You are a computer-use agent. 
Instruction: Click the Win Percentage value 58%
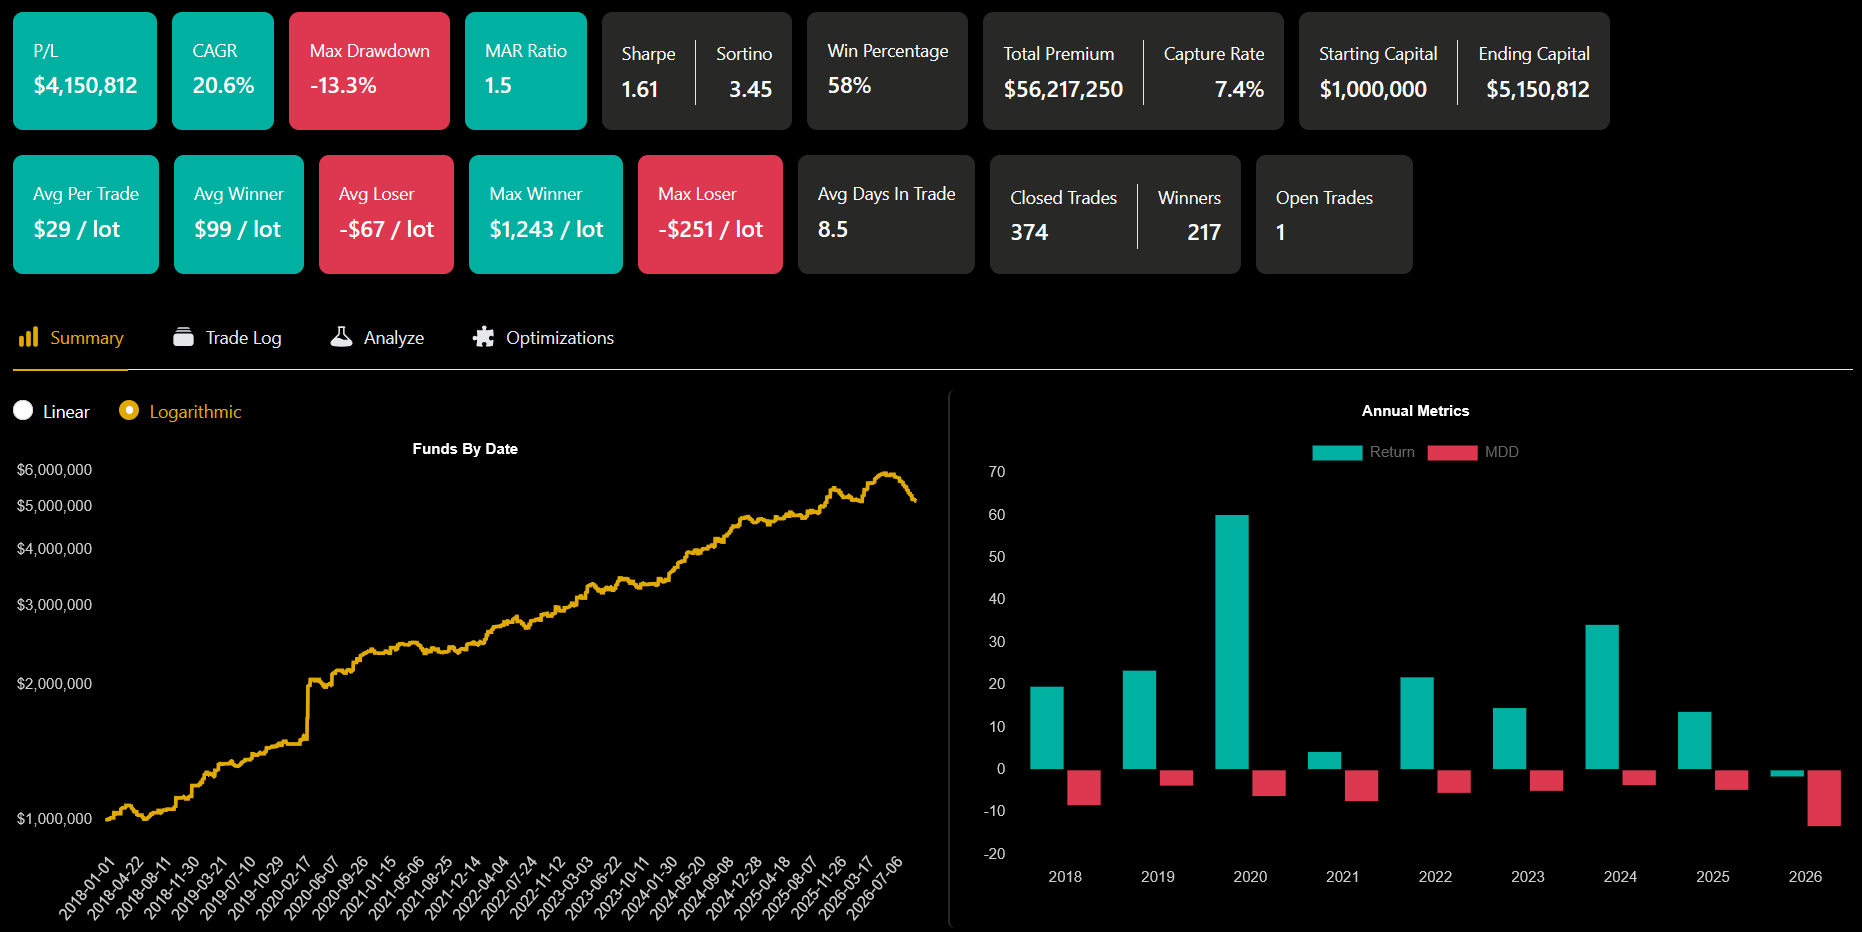click(849, 86)
